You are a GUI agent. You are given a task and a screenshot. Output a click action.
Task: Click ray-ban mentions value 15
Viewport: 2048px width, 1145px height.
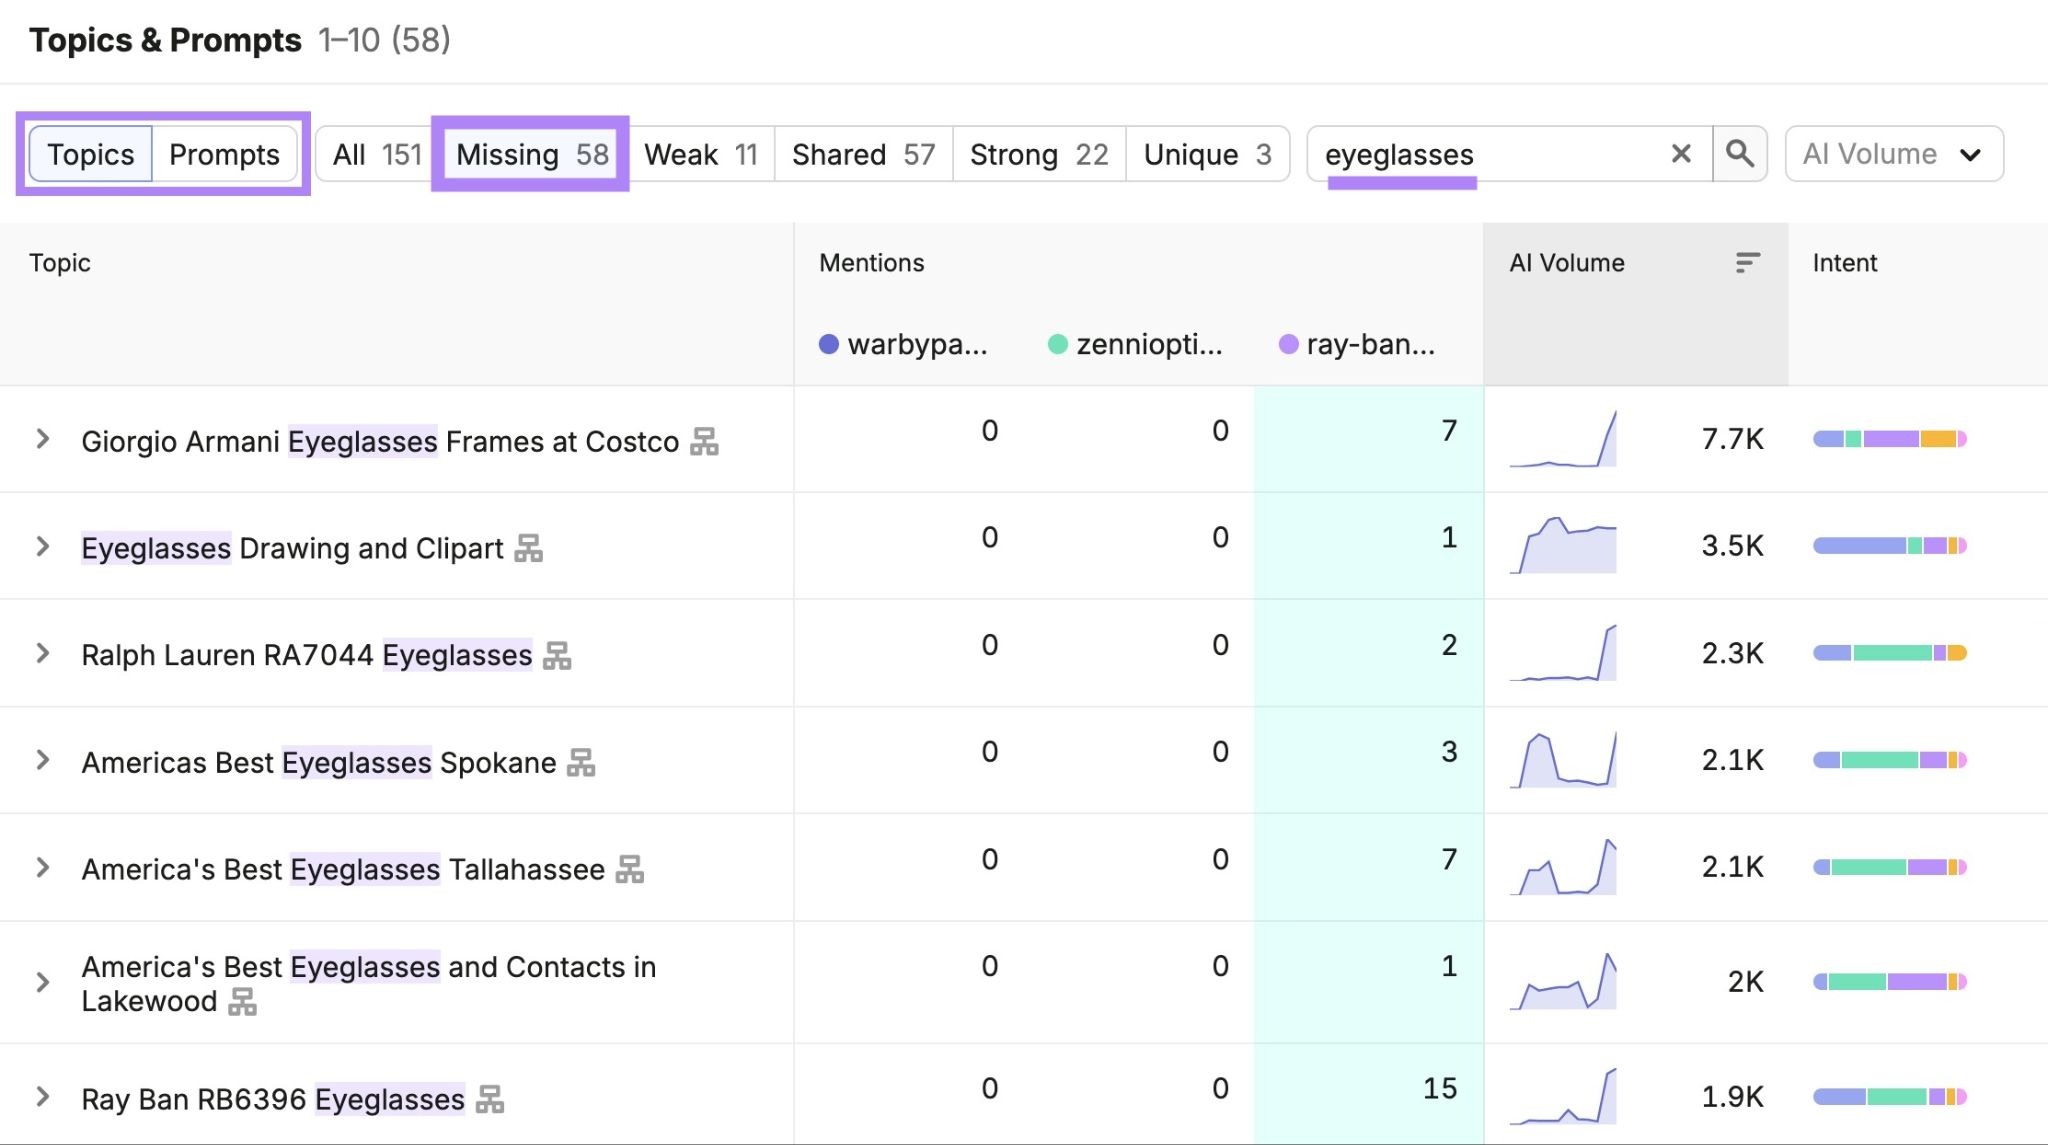(1440, 1088)
